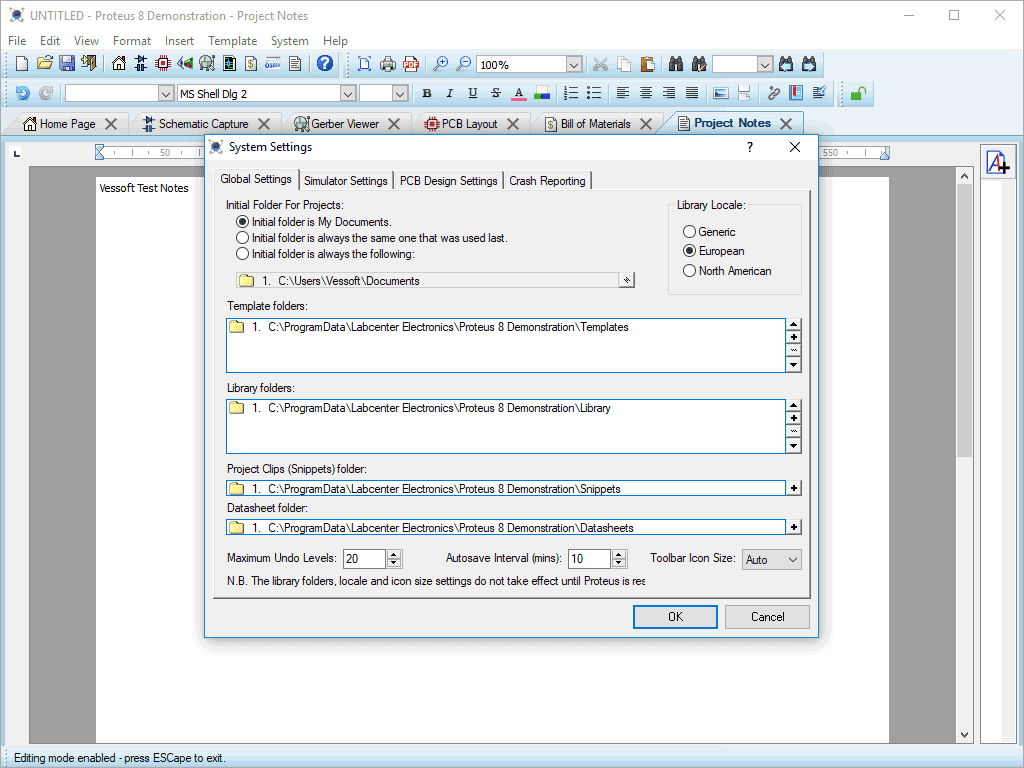Image resolution: width=1024 pixels, height=768 pixels.
Task: Select 'Initial folder is My Documents' option
Action: click(x=313, y=222)
